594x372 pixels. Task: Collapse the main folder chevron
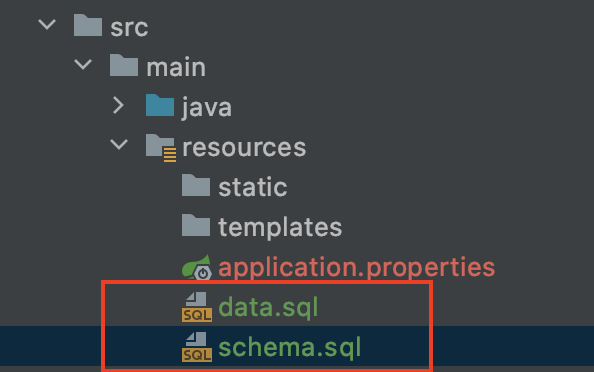(83, 64)
